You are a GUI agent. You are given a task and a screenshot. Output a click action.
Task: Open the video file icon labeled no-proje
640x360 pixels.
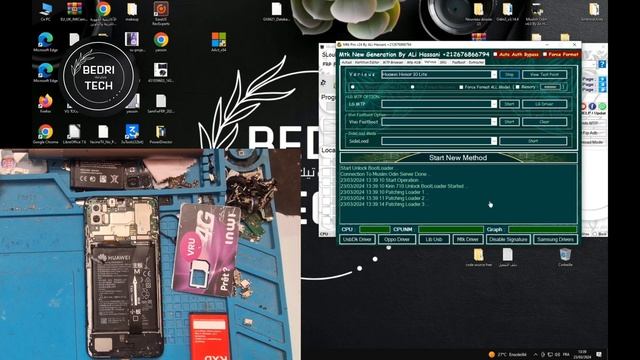(132, 42)
